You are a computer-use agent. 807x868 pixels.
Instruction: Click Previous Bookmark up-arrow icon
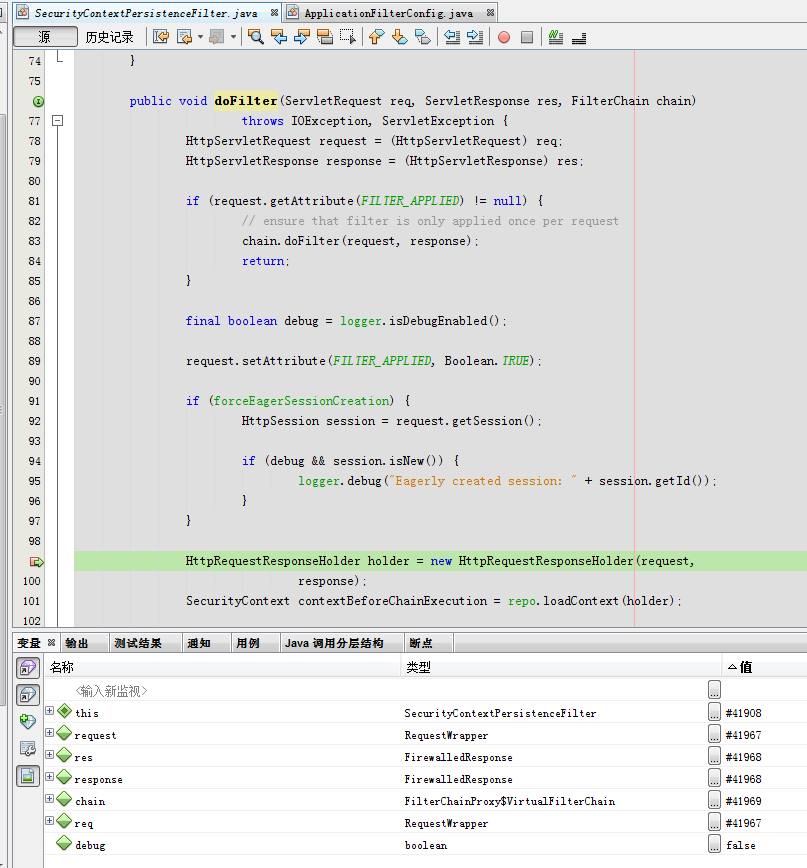coord(376,37)
